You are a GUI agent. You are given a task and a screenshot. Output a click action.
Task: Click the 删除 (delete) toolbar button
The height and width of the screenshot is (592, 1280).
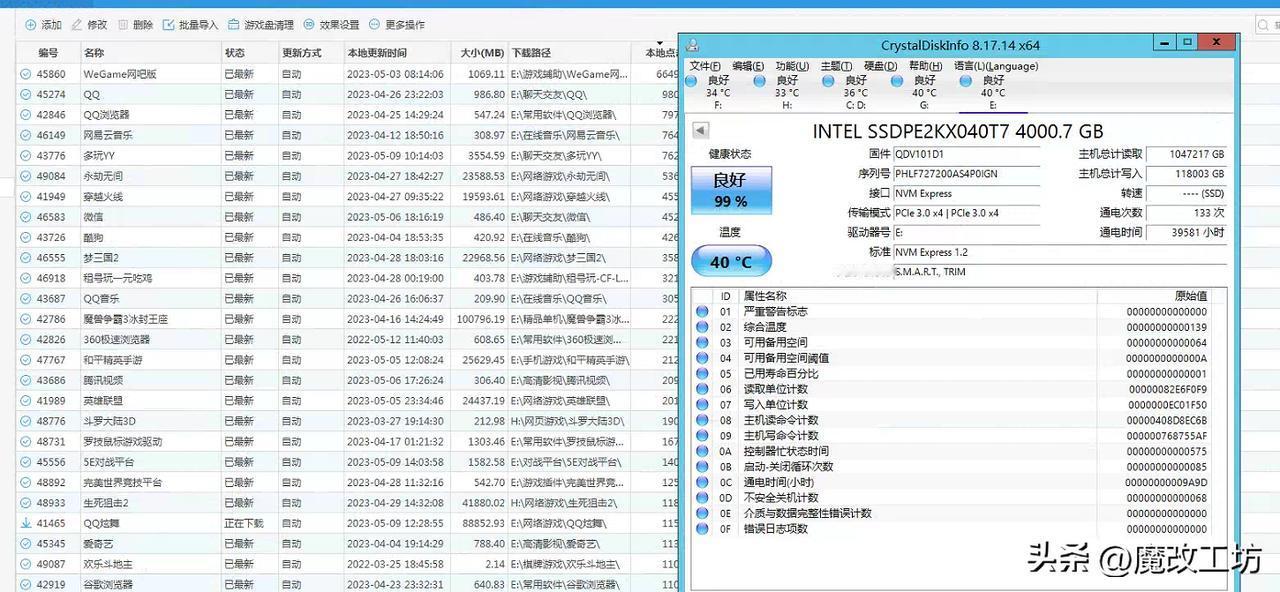(x=135, y=24)
